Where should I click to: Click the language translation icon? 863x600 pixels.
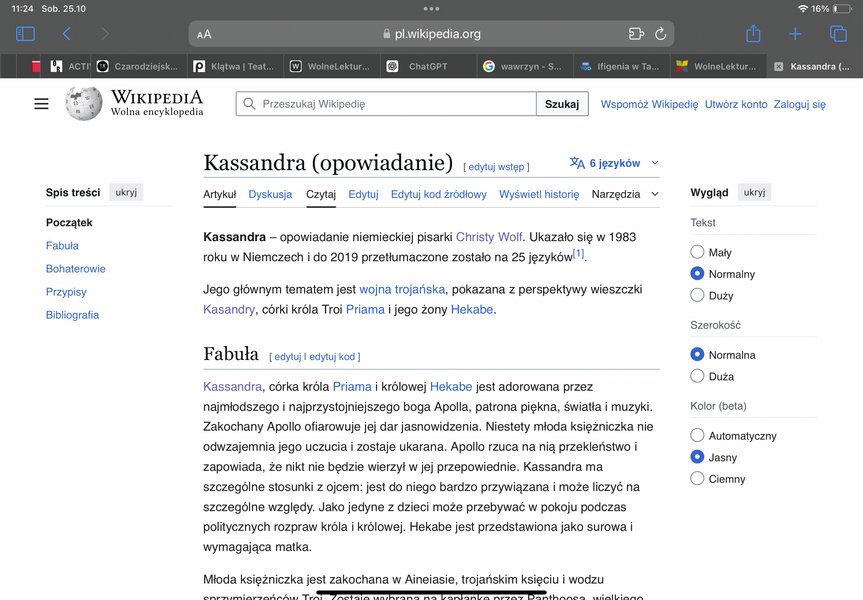coord(577,163)
